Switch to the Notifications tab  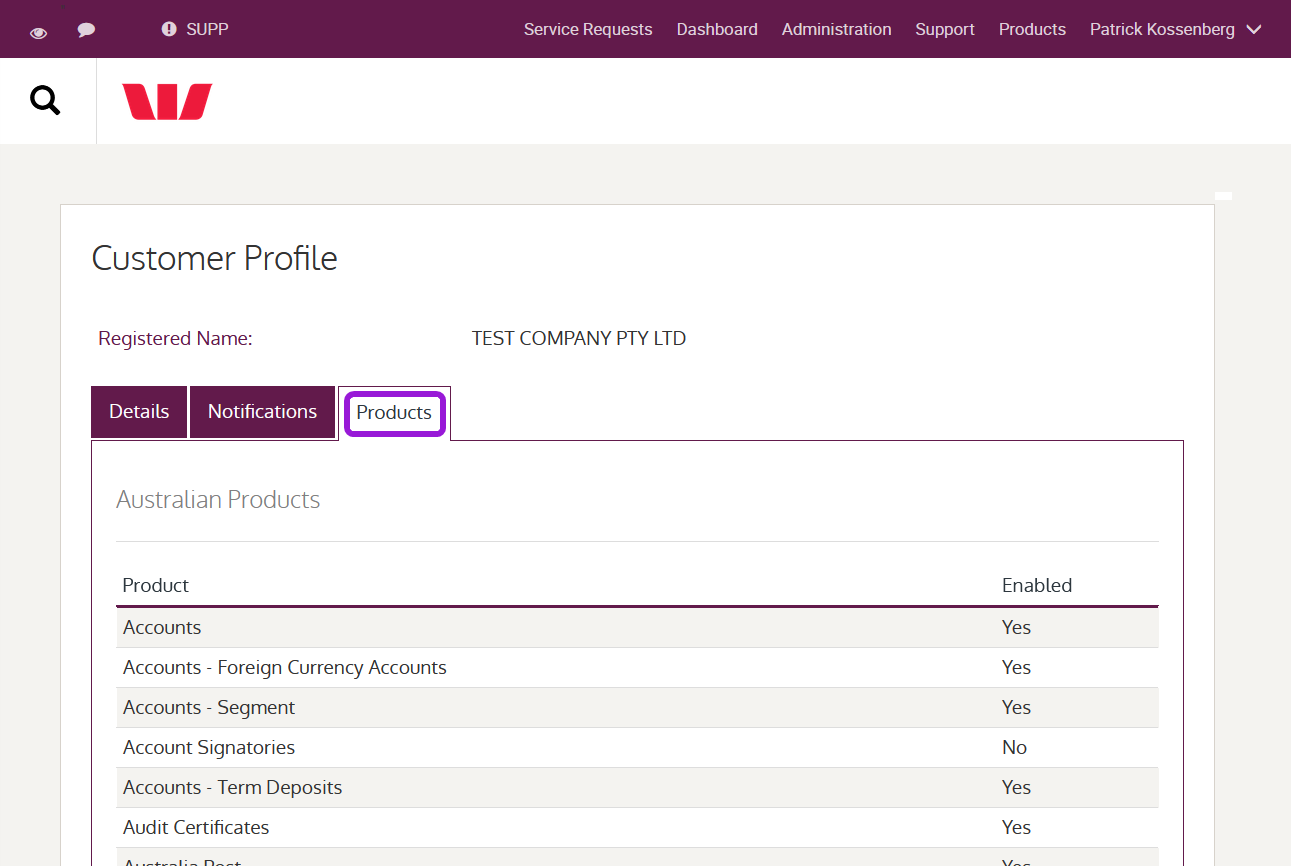tap(262, 412)
